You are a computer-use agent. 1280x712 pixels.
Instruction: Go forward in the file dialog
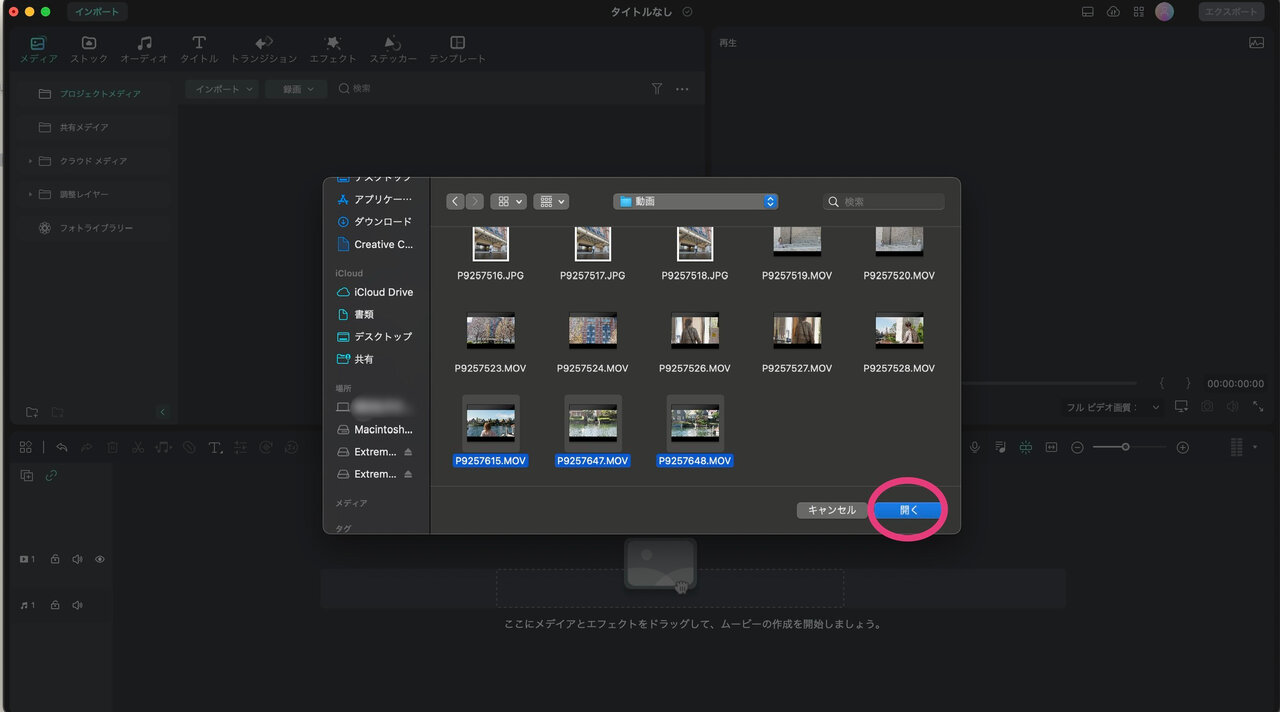coord(474,201)
